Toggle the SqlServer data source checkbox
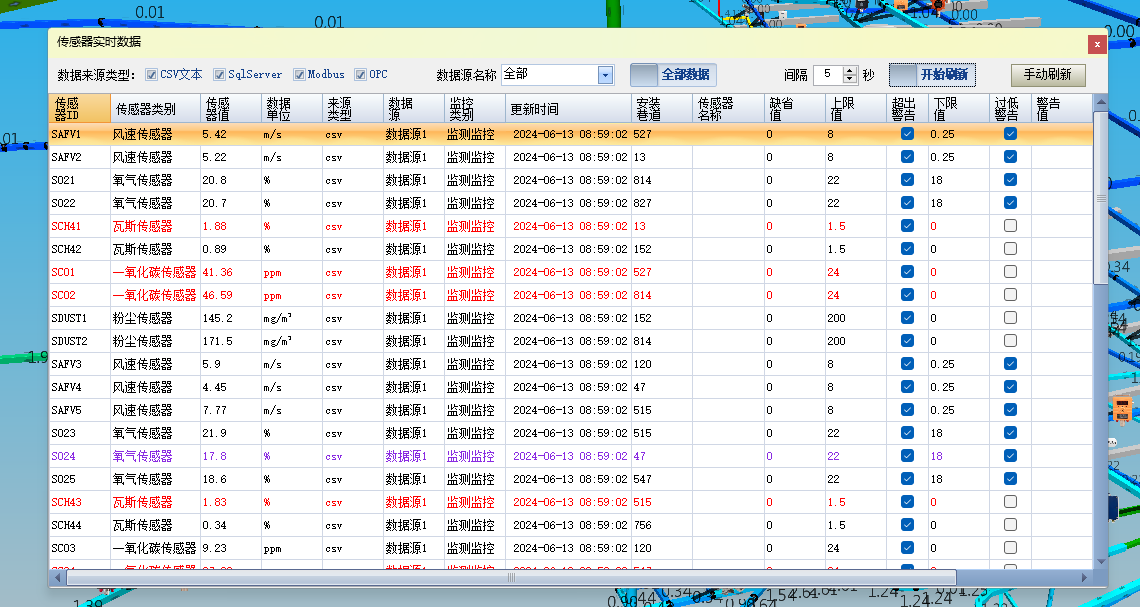The height and width of the screenshot is (607, 1140). click(219, 74)
